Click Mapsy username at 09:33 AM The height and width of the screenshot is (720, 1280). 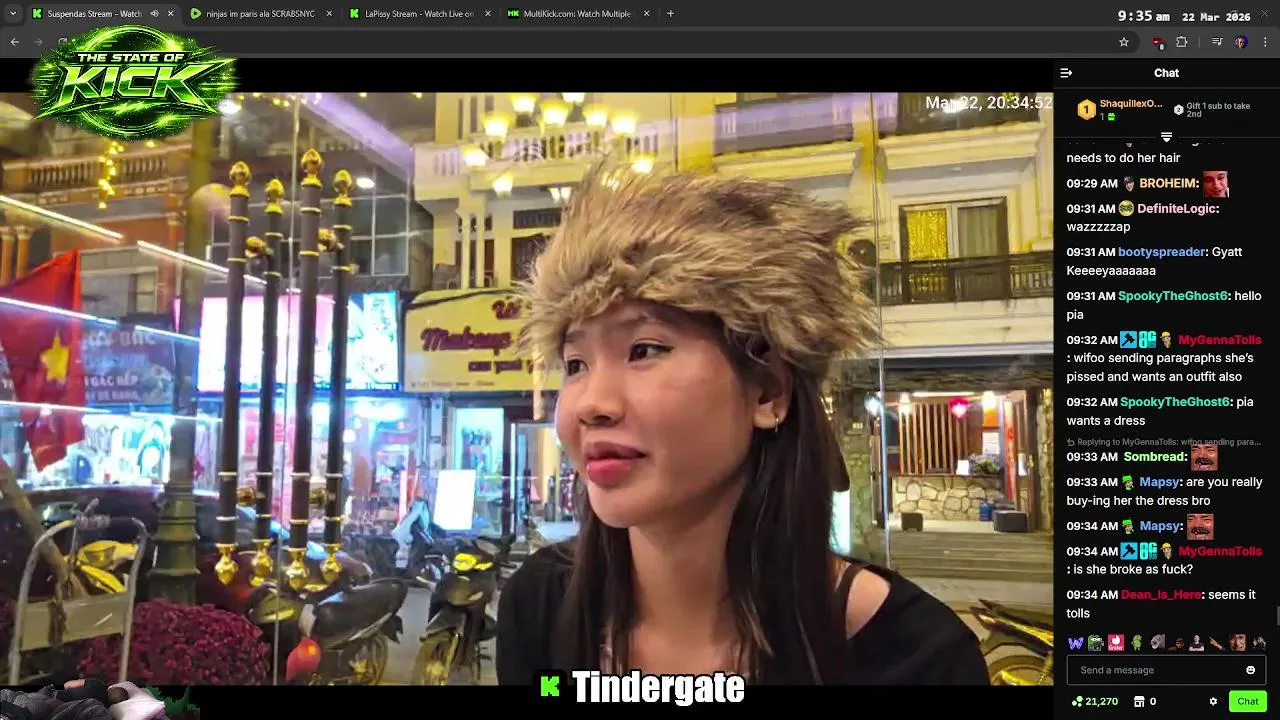[x=1159, y=482]
